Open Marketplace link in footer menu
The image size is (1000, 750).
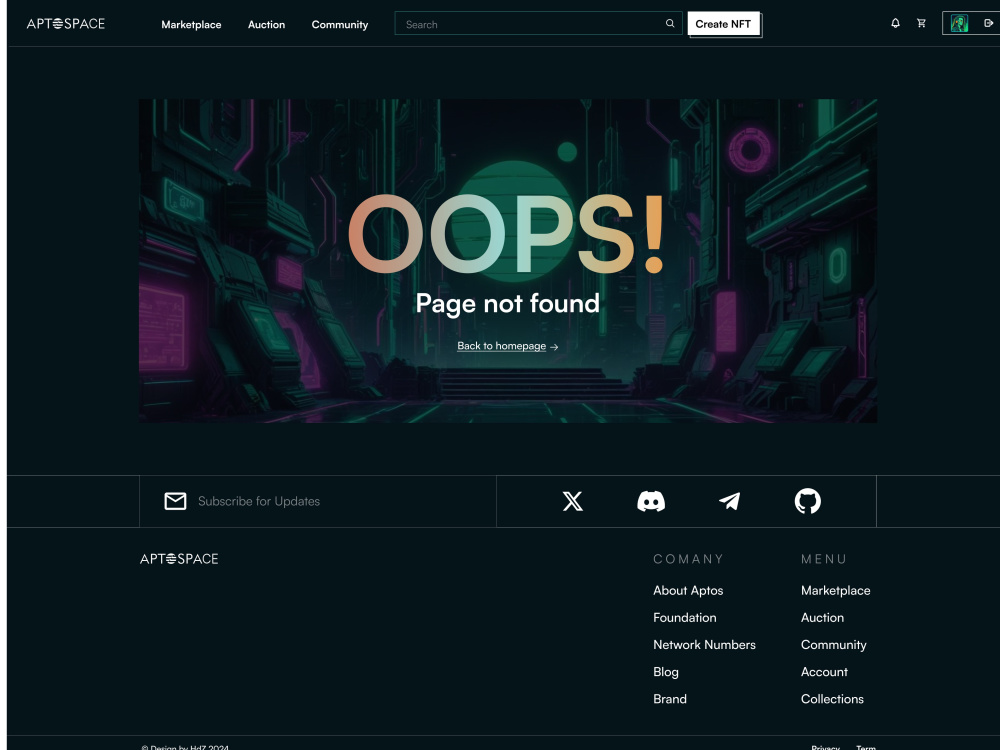click(835, 591)
